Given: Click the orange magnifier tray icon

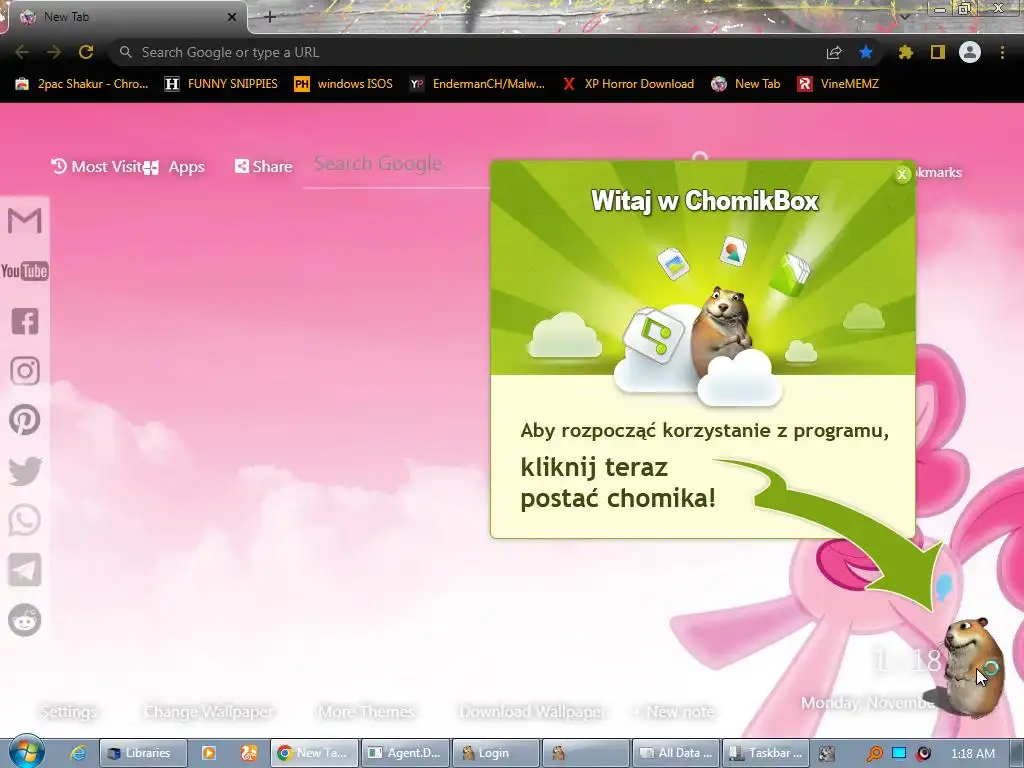Looking at the screenshot, I should pos(874,754).
